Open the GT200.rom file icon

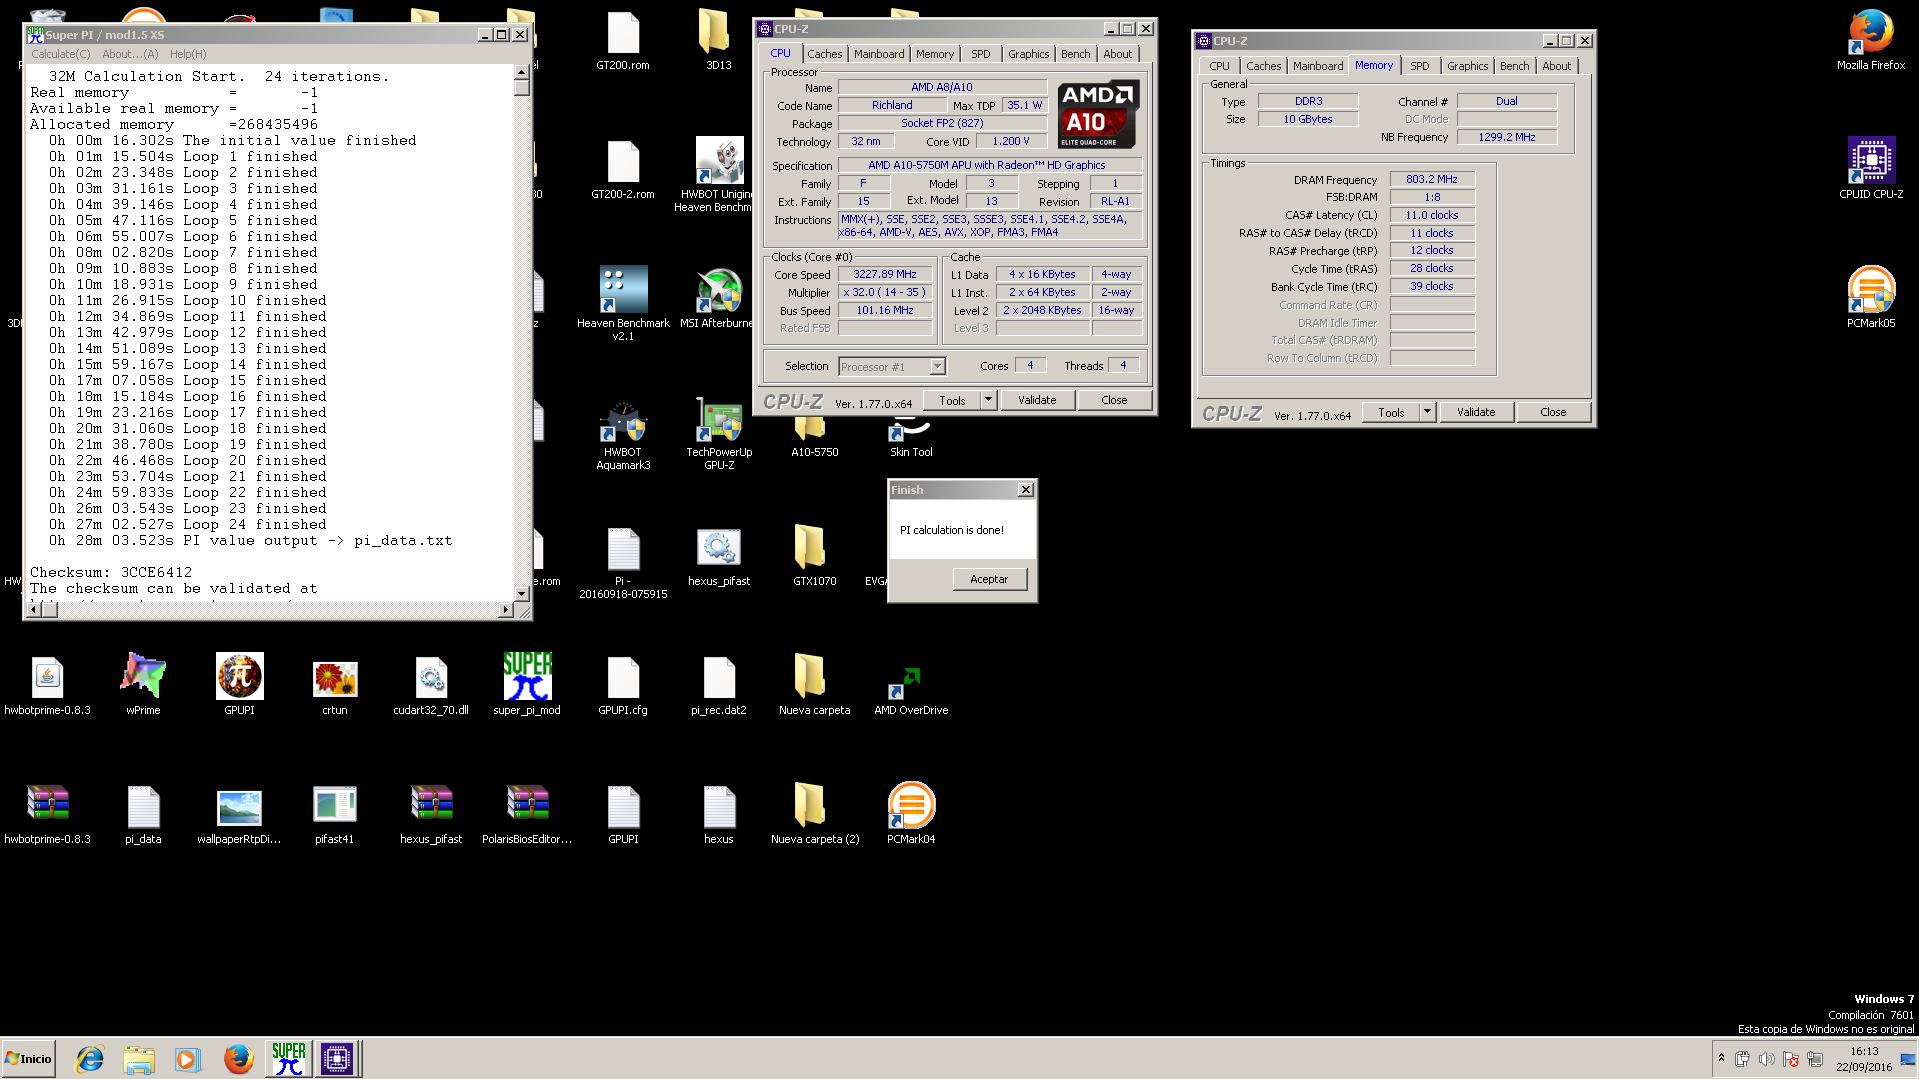pyautogui.click(x=623, y=40)
